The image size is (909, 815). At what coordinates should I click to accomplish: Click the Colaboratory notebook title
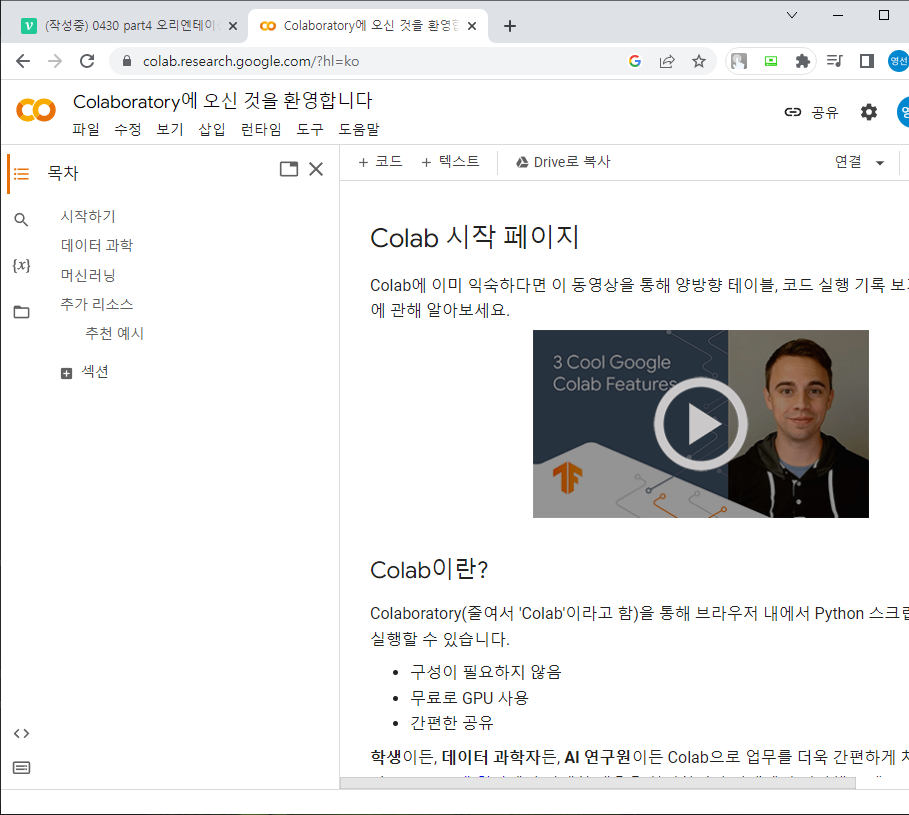(x=223, y=101)
